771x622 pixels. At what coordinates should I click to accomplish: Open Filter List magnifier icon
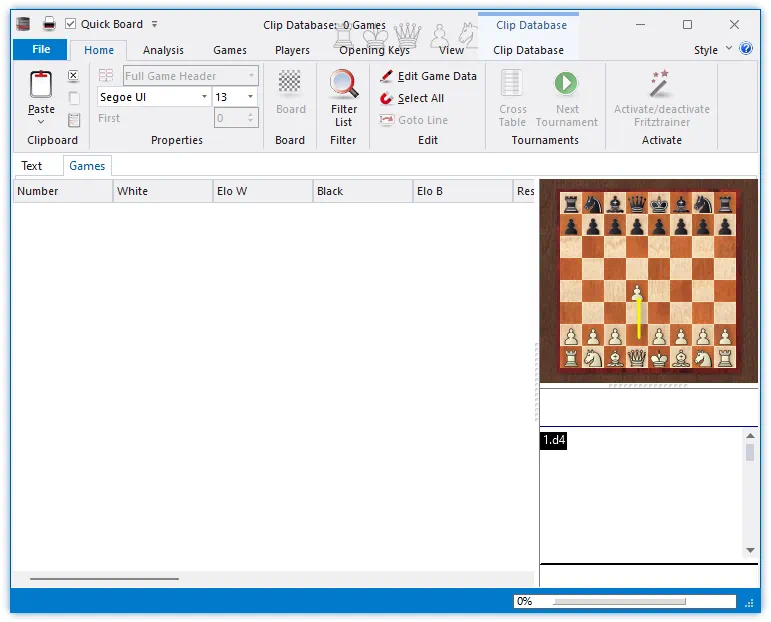click(x=343, y=83)
